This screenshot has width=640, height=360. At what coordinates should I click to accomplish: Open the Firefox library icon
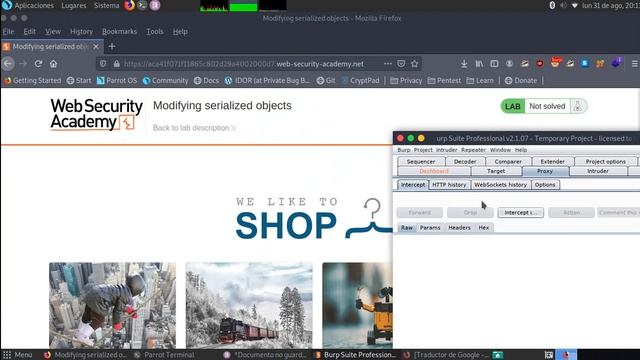[479, 64]
